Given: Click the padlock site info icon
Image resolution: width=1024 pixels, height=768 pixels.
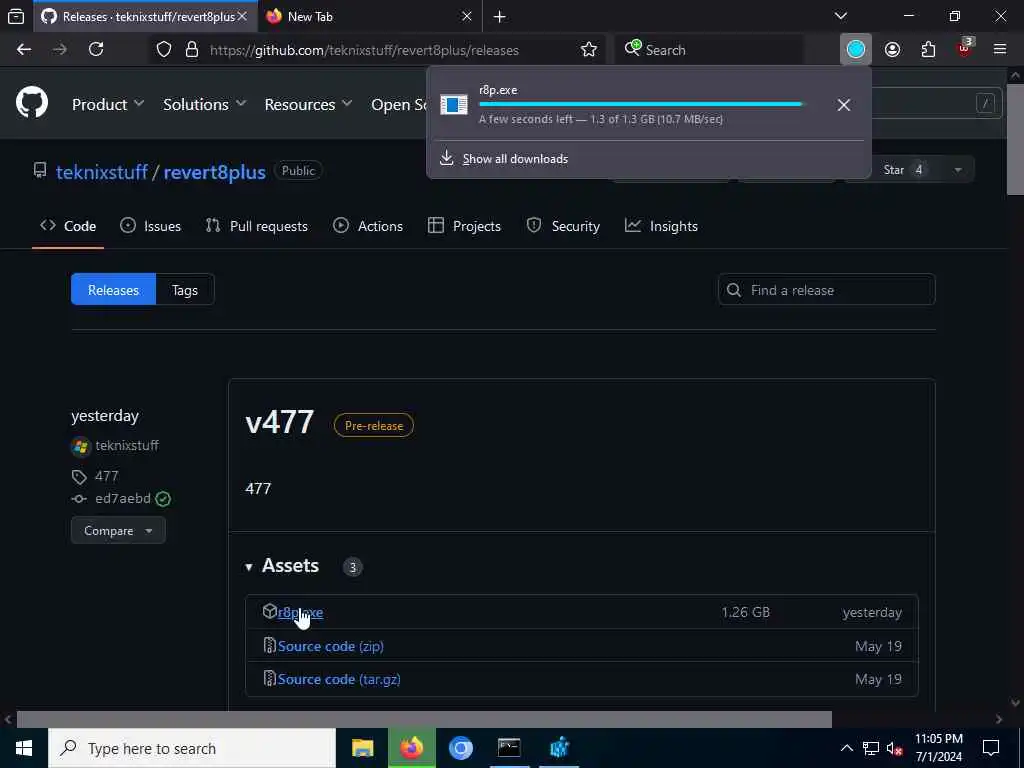Looking at the screenshot, I should click(192, 50).
